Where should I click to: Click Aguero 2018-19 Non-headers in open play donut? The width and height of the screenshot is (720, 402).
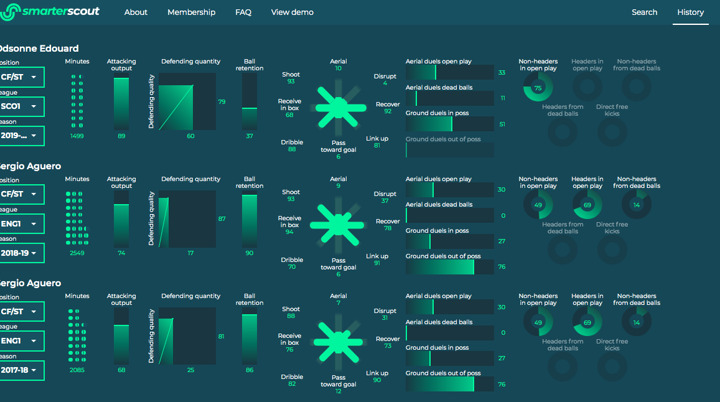pyautogui.click(x=538, y=204)
